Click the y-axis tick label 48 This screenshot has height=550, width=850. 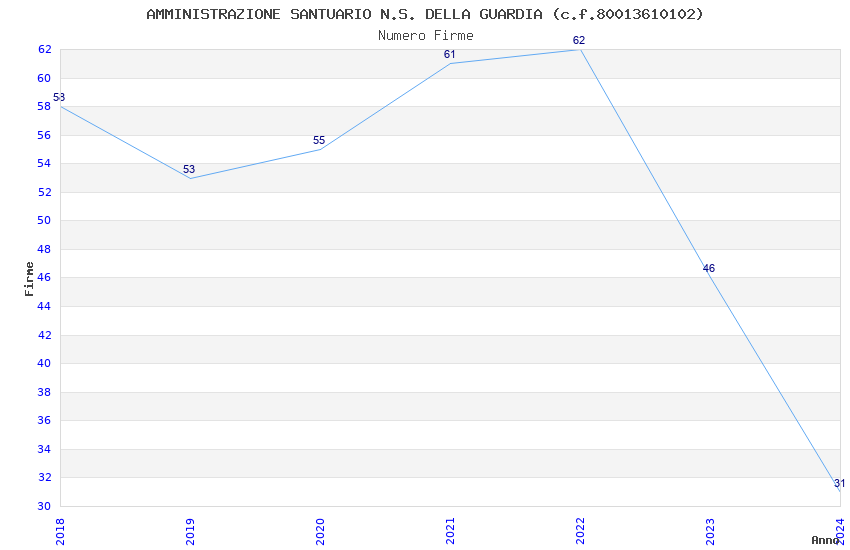coord(44,249)
